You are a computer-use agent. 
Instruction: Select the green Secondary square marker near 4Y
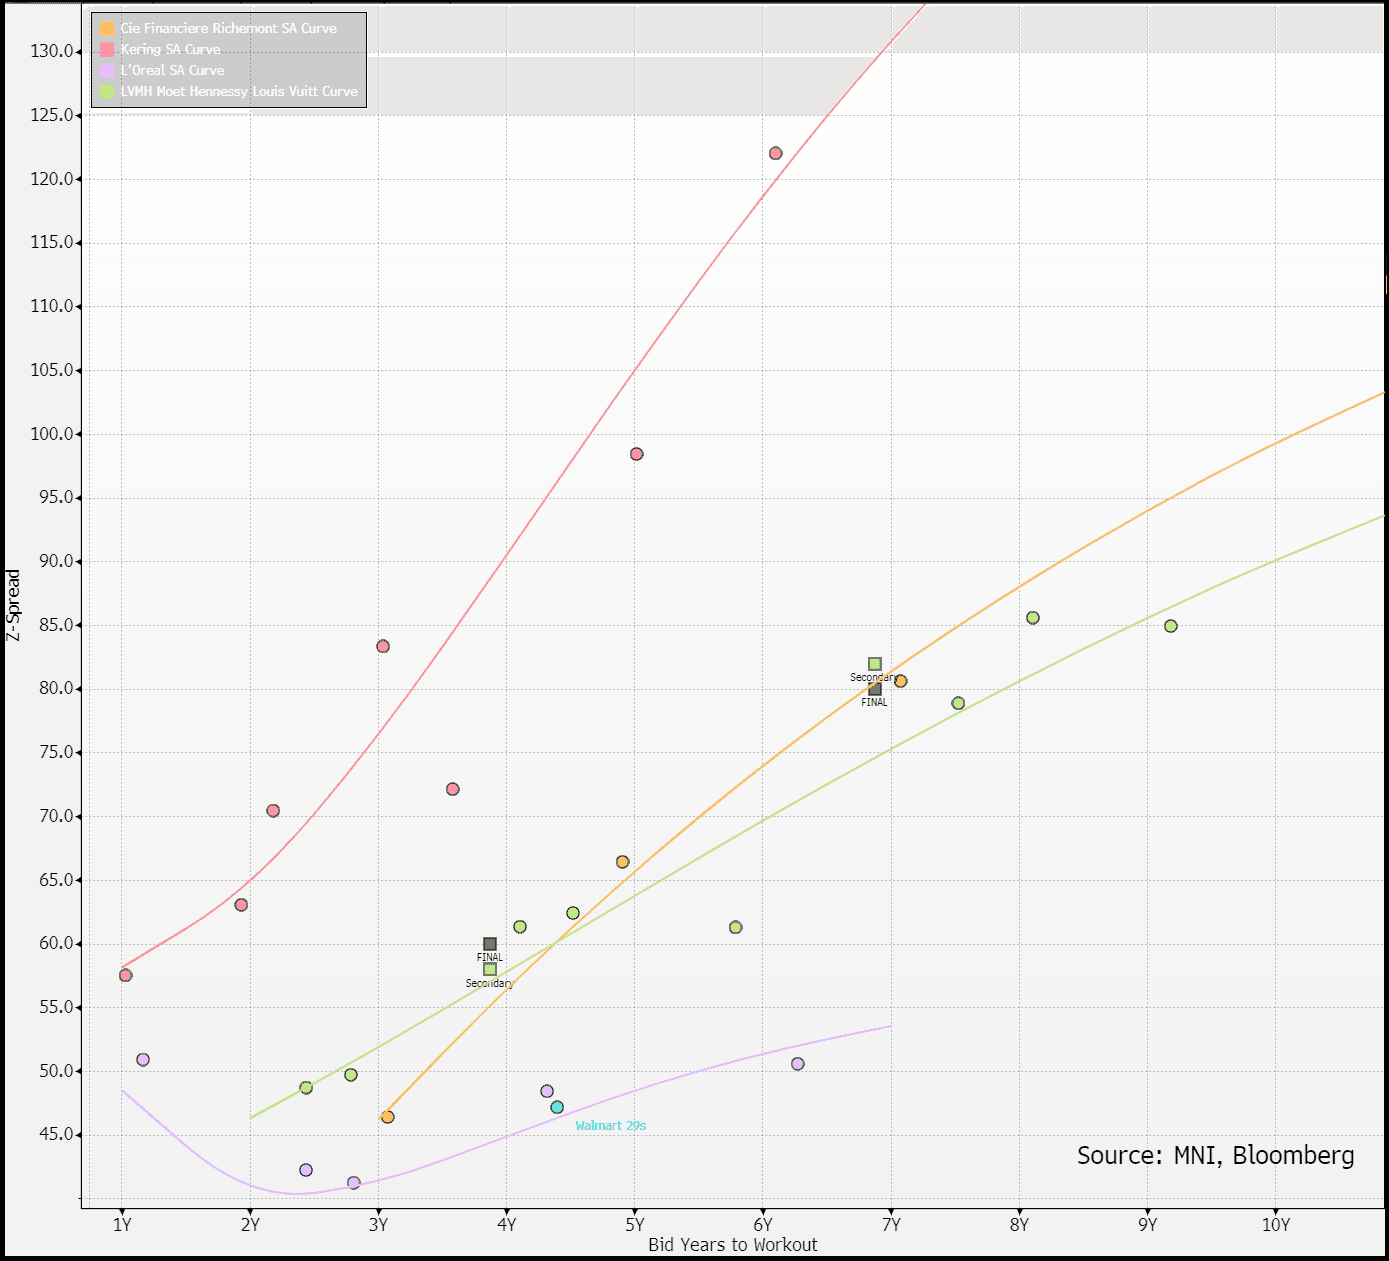pos(490,969)
